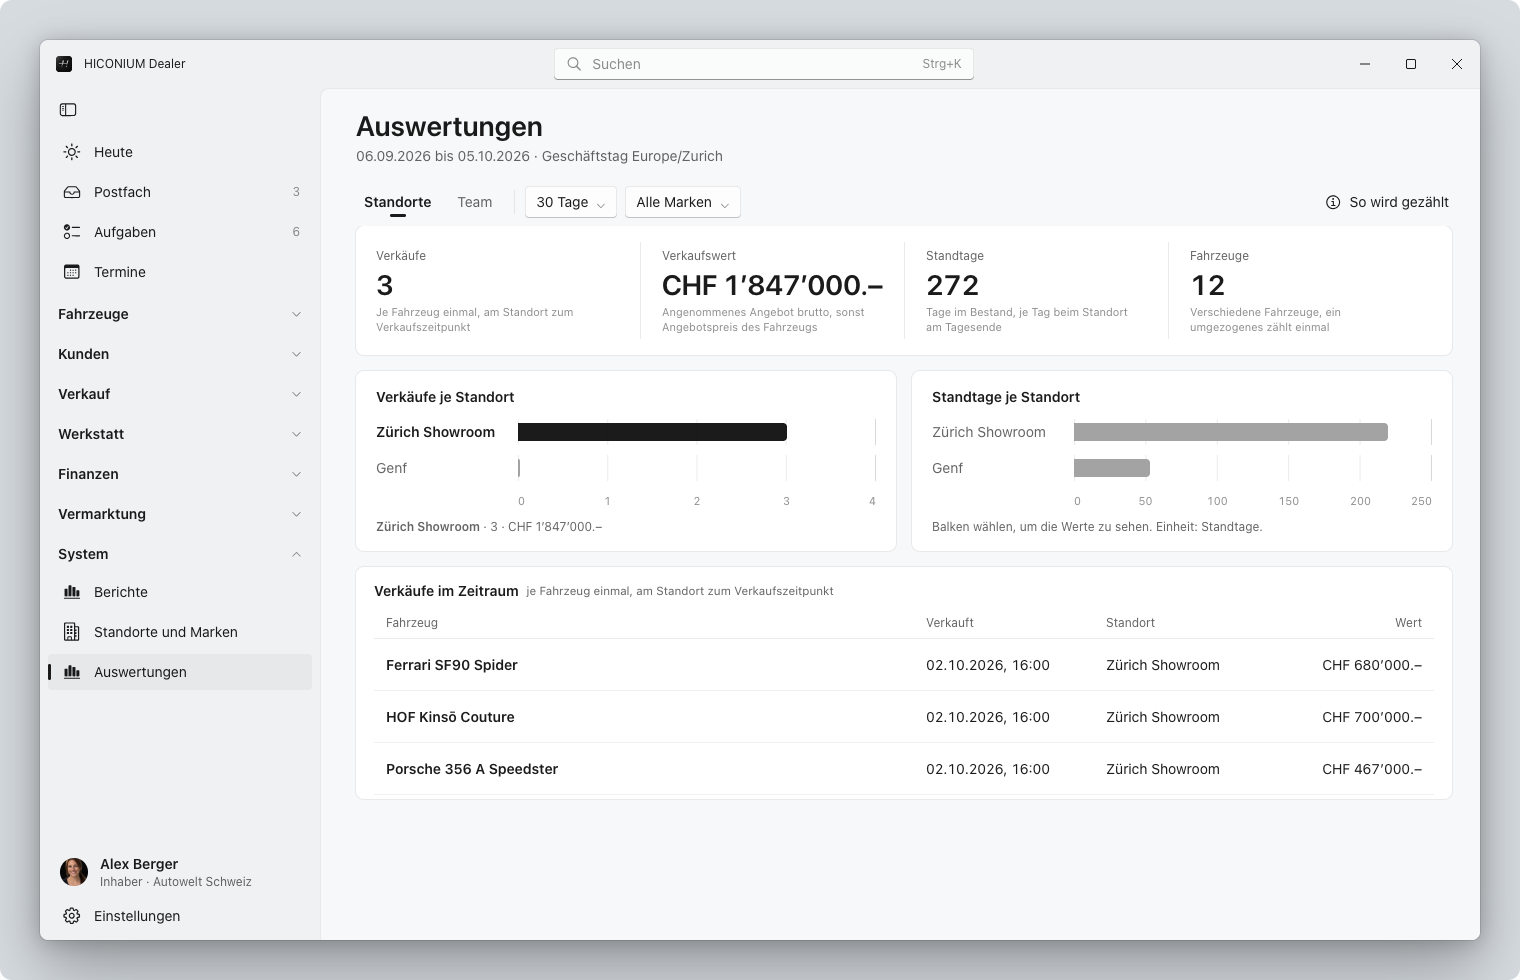The width and height of the screenshot is (1520, 980).
Task: Select the Zürich Showroom Standtage bar
Action: pyautogui.click(x=1231, y=432)
